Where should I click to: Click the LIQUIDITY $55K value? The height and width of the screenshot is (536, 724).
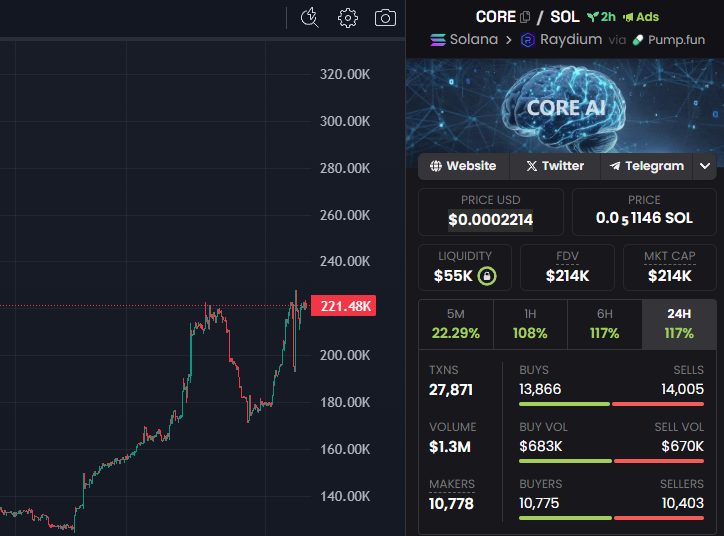(x=453, y=276)
